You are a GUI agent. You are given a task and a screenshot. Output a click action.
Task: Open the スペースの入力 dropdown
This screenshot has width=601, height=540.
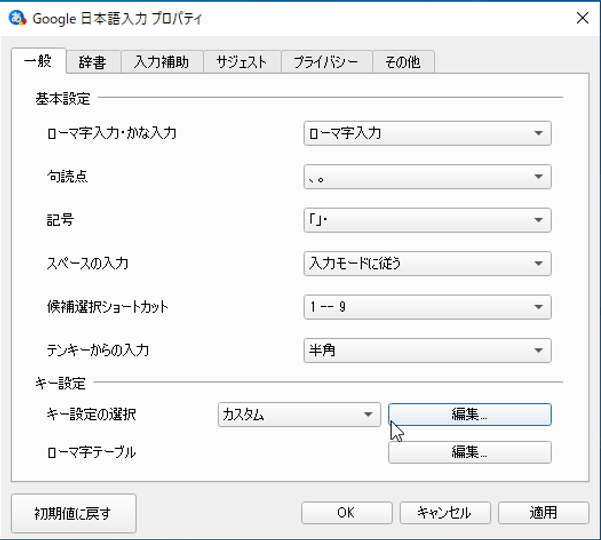click(427, 264)
